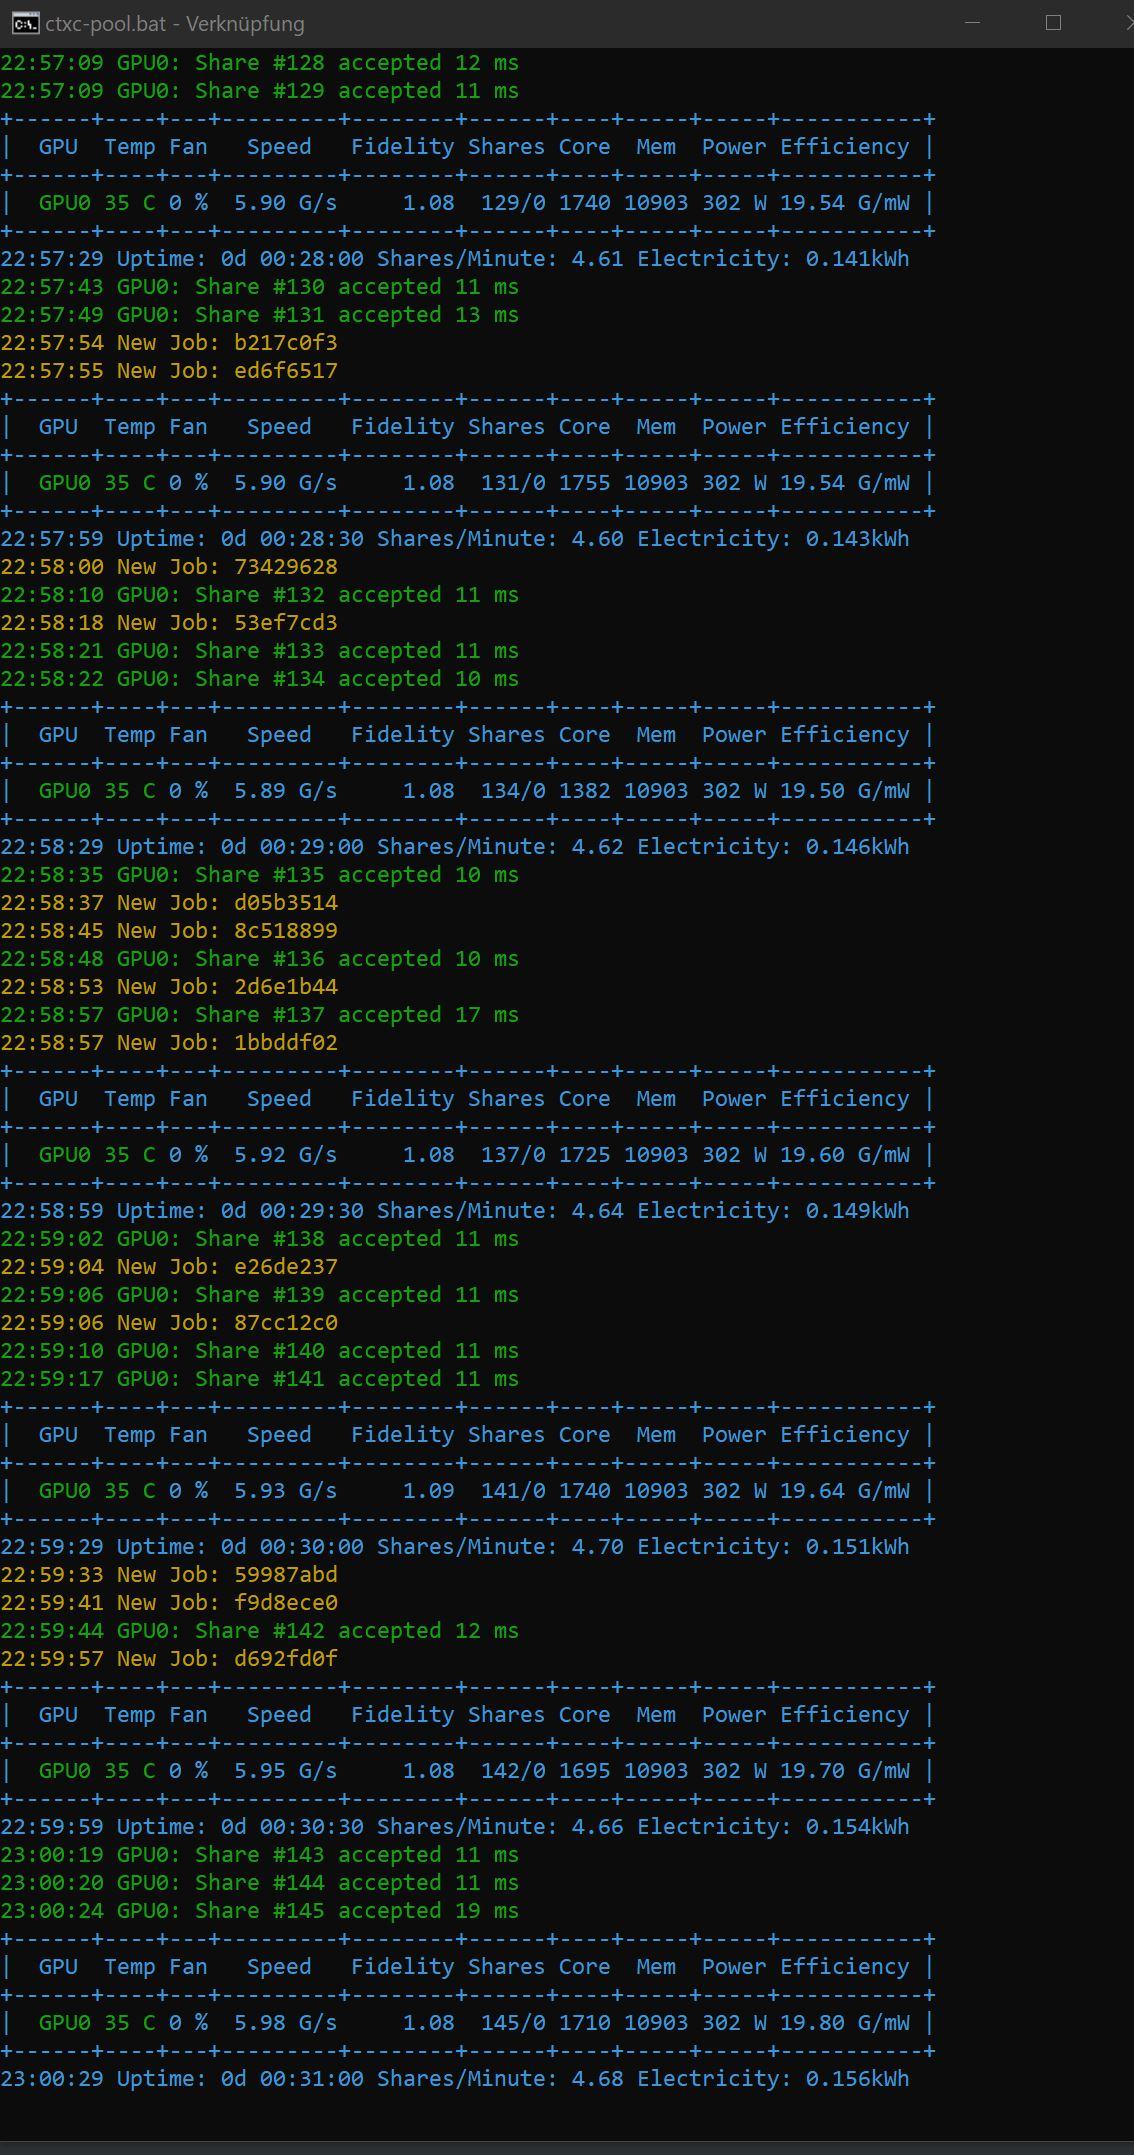The image size is (1134, 2155).
Task: Click the Share #145 accepted 19 ms line
Action: click(x=259, y=1911)
